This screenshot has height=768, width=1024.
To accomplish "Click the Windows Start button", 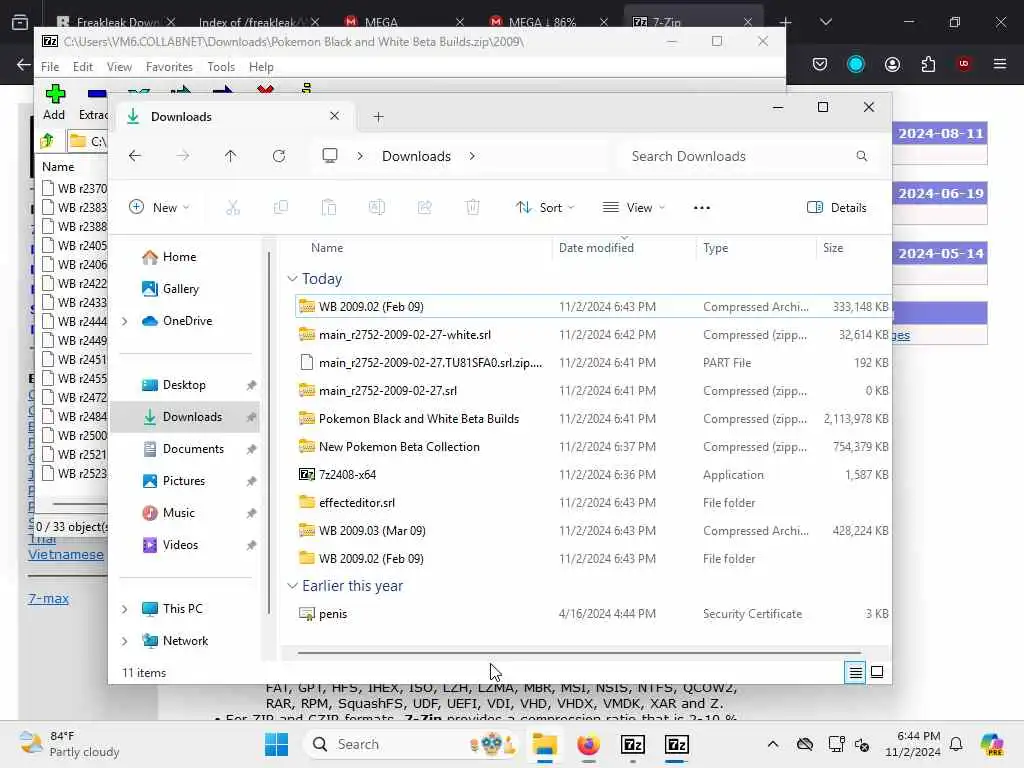I will coord(277,744).
